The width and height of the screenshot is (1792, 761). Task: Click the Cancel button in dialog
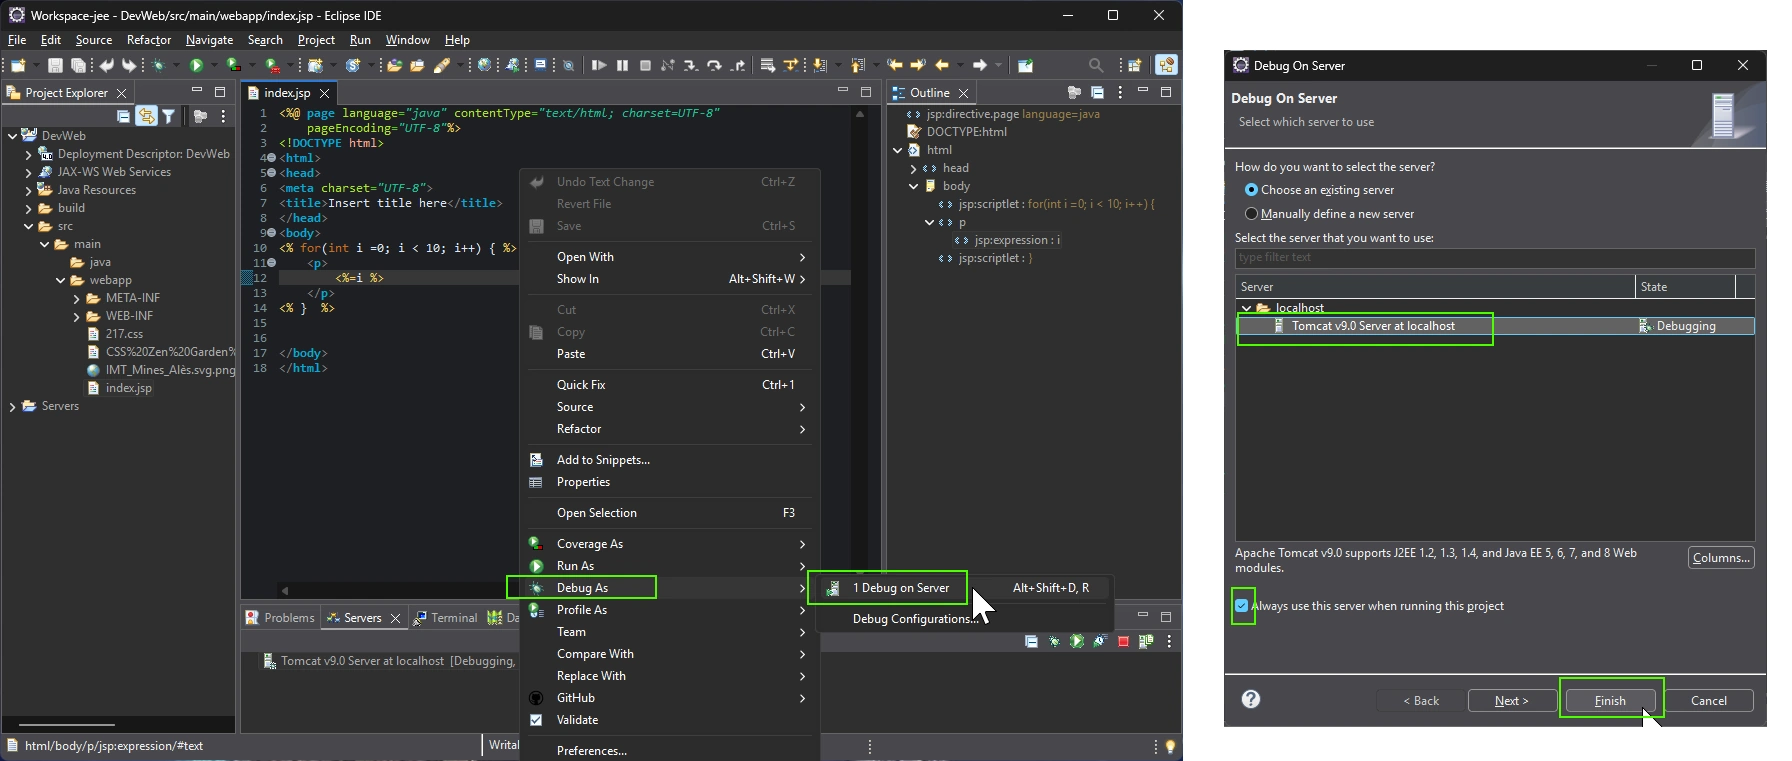pyautogui.click(x=1709, y=701)
